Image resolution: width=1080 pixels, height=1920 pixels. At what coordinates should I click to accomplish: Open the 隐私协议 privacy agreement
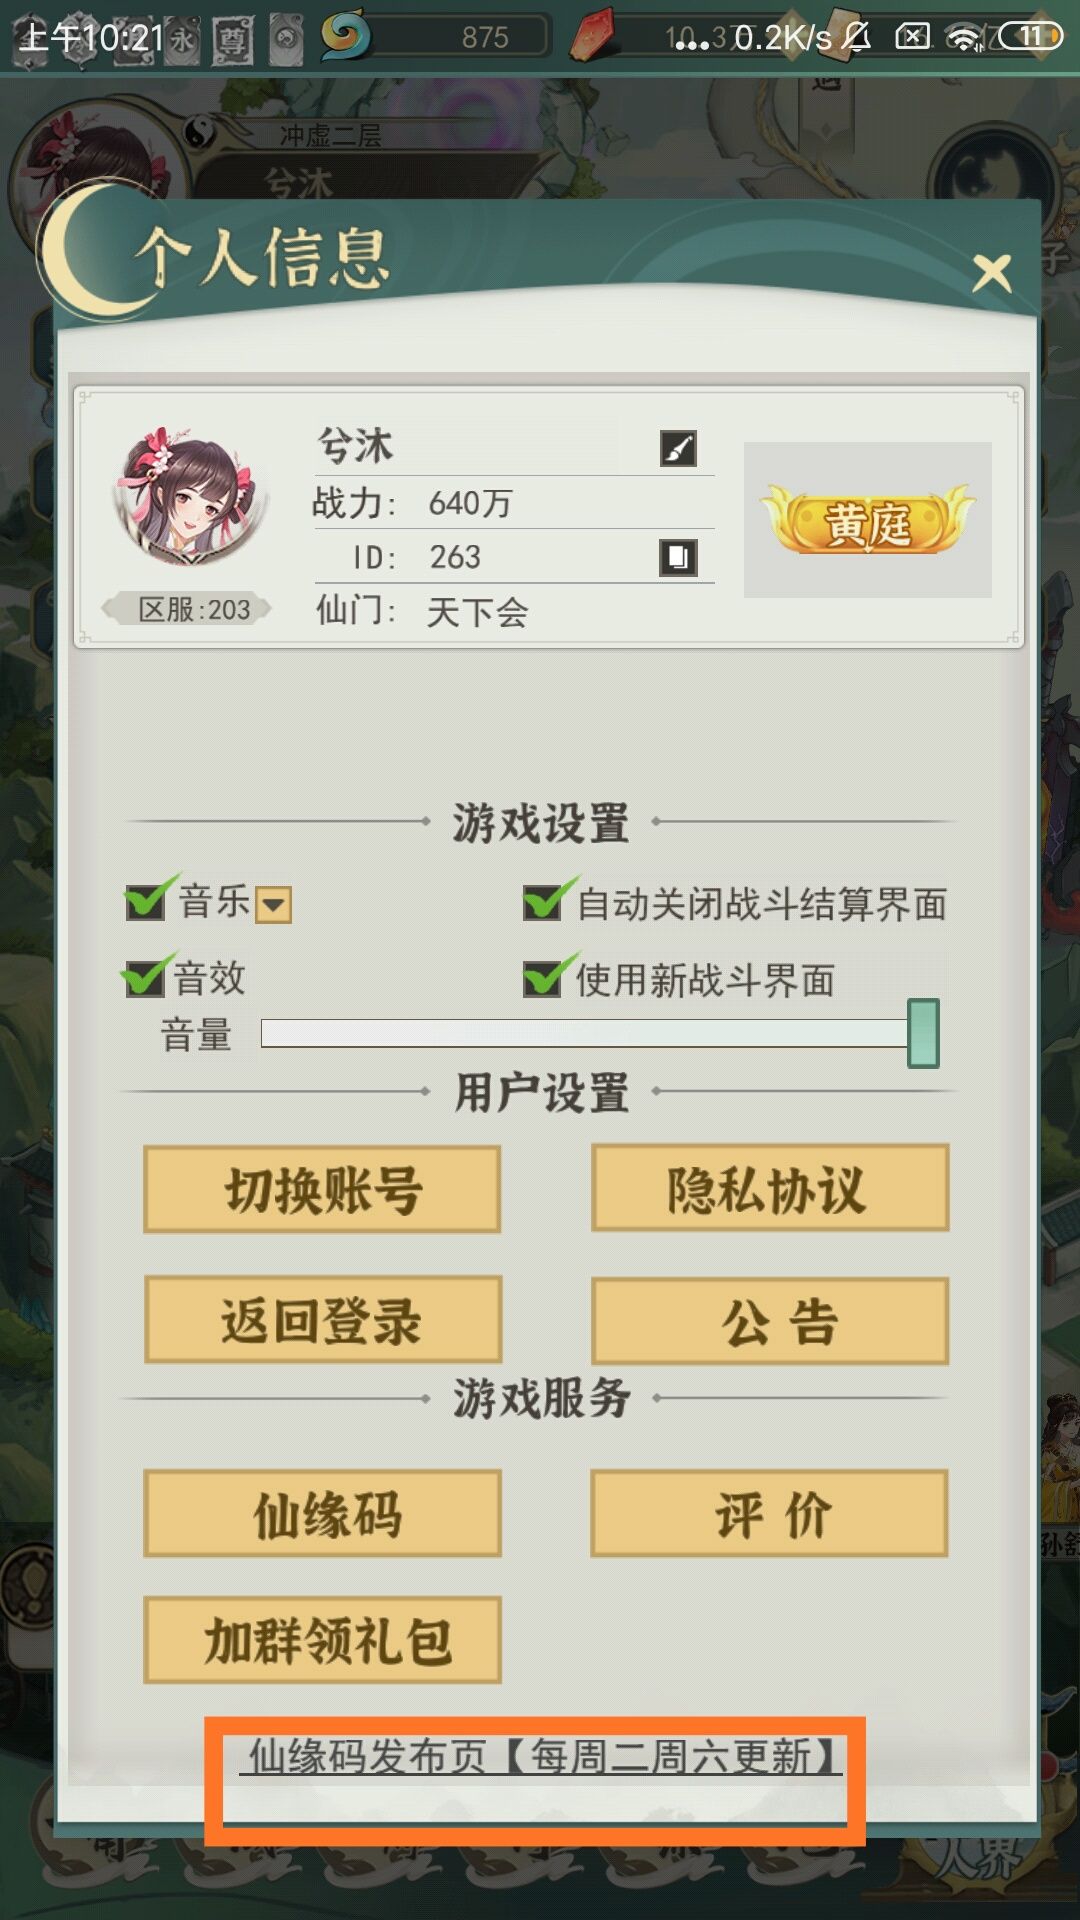[769, 1188]
